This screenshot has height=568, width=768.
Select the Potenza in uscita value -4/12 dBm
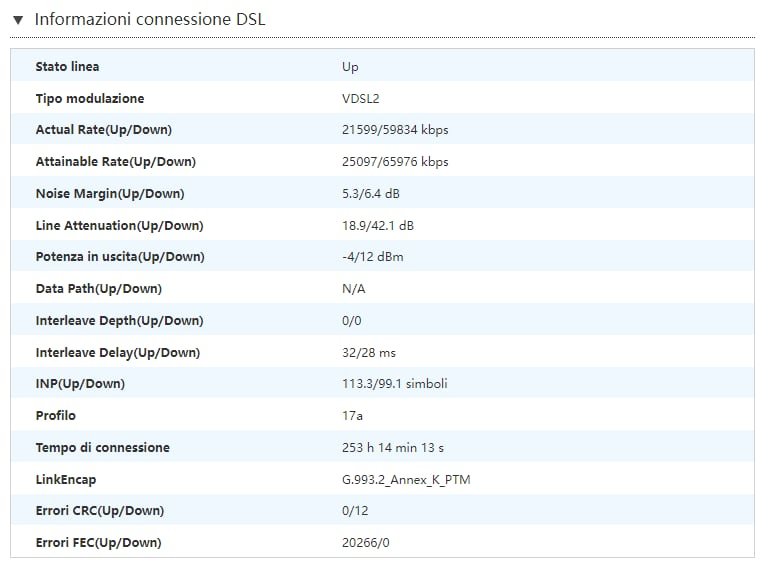(x=373, y=257)
